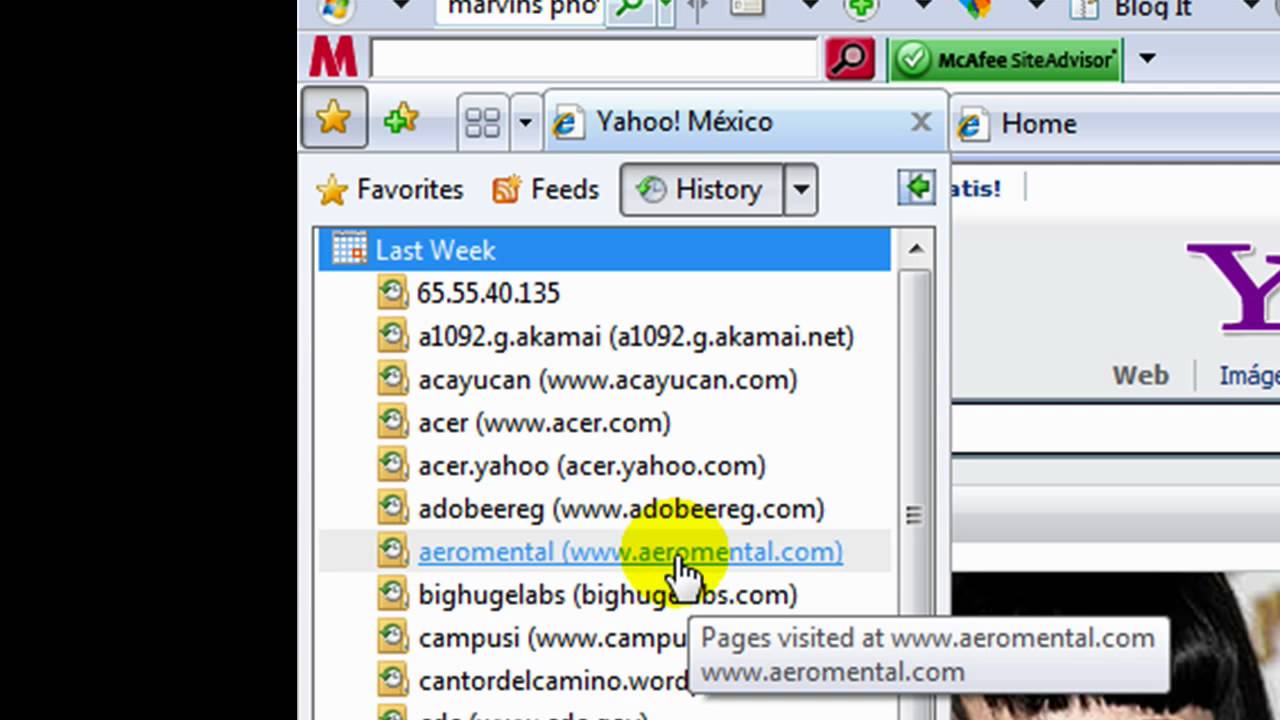This screenshot has height=720, width=1280.
Task: Click the Yahoo logo on the page
Action: coord(1233,285)
